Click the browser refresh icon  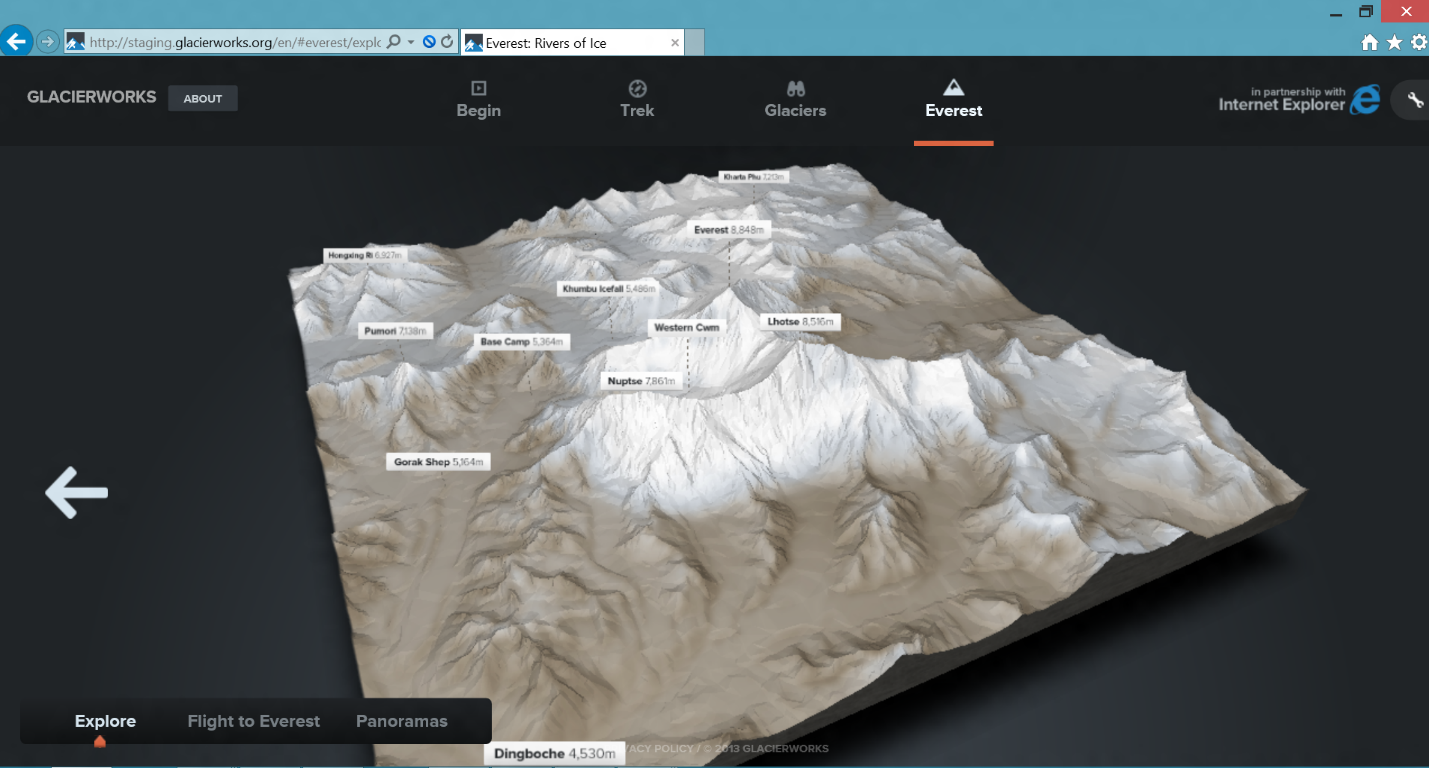(446, 42)
